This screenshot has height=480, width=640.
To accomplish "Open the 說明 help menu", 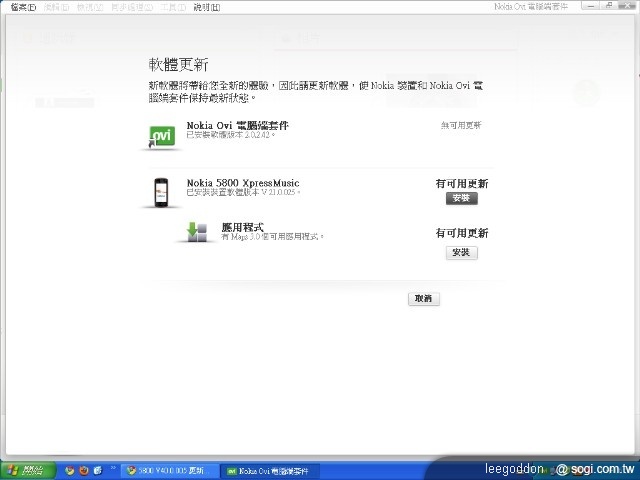I will (206, 7).
